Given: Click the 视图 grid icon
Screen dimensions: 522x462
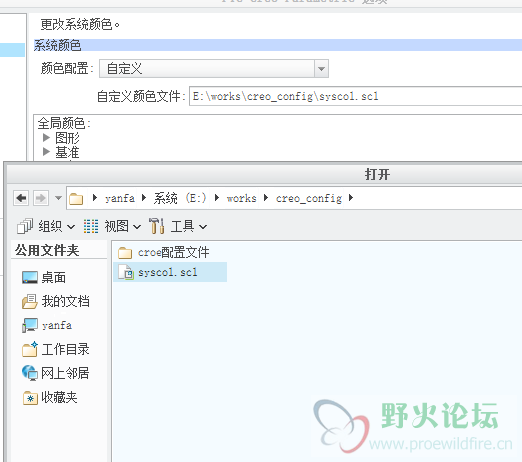Looking at the screenshot, I should tap(91, 226).
